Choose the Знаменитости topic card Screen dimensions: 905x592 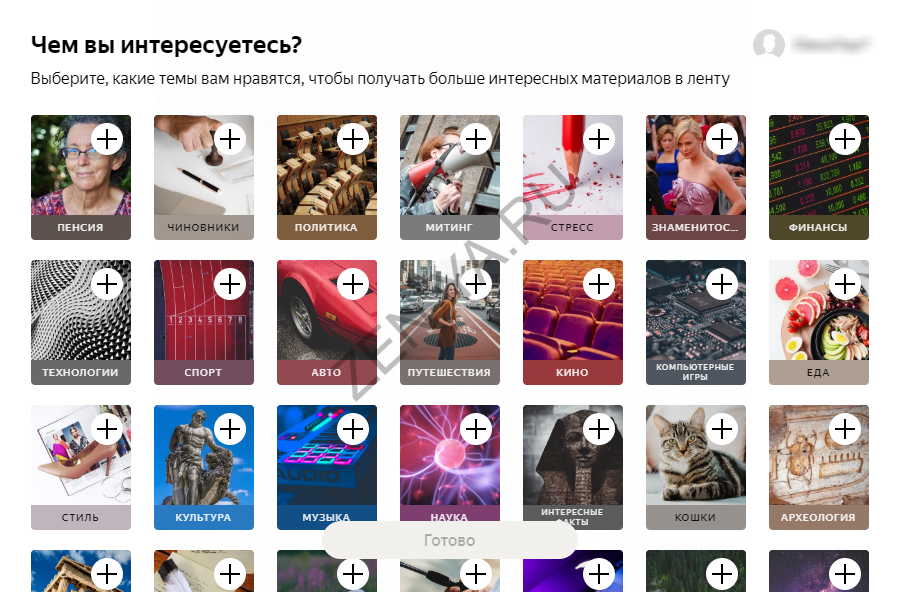coord(695,177)
